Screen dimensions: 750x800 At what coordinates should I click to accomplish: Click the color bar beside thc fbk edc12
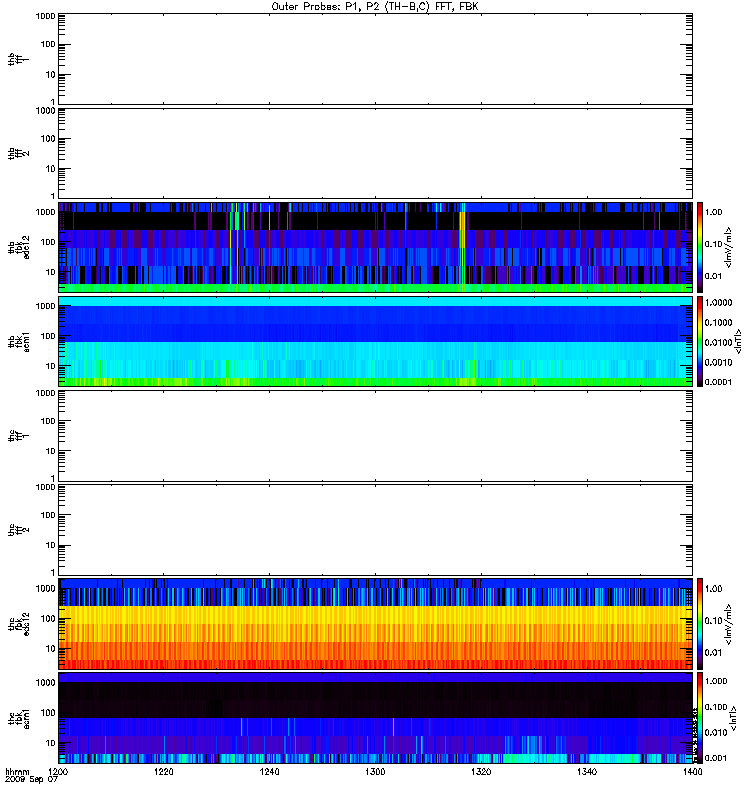[700, 624]
